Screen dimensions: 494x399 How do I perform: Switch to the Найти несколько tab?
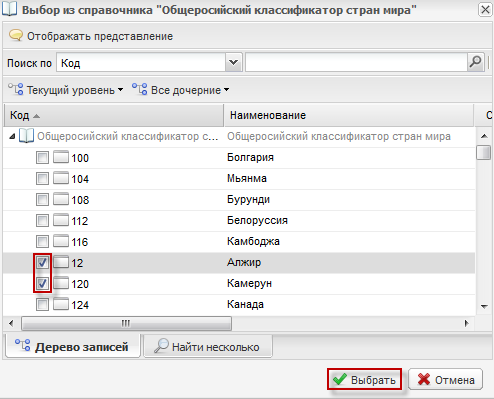pyautogui.click(x=208, y=347)
